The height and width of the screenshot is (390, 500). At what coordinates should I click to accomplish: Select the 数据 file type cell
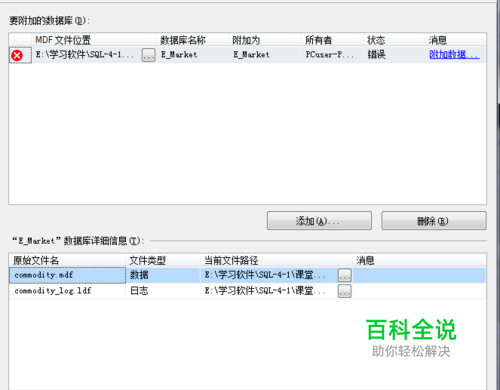(x=163, y=275)
